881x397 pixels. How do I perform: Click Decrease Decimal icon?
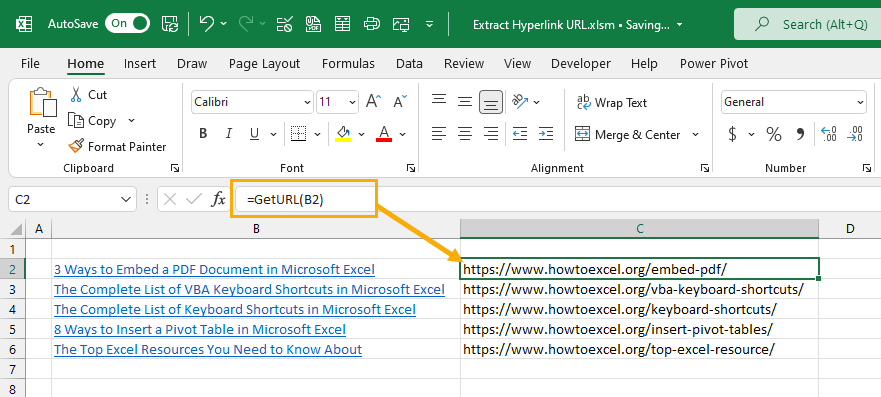(x=855, y=134)
